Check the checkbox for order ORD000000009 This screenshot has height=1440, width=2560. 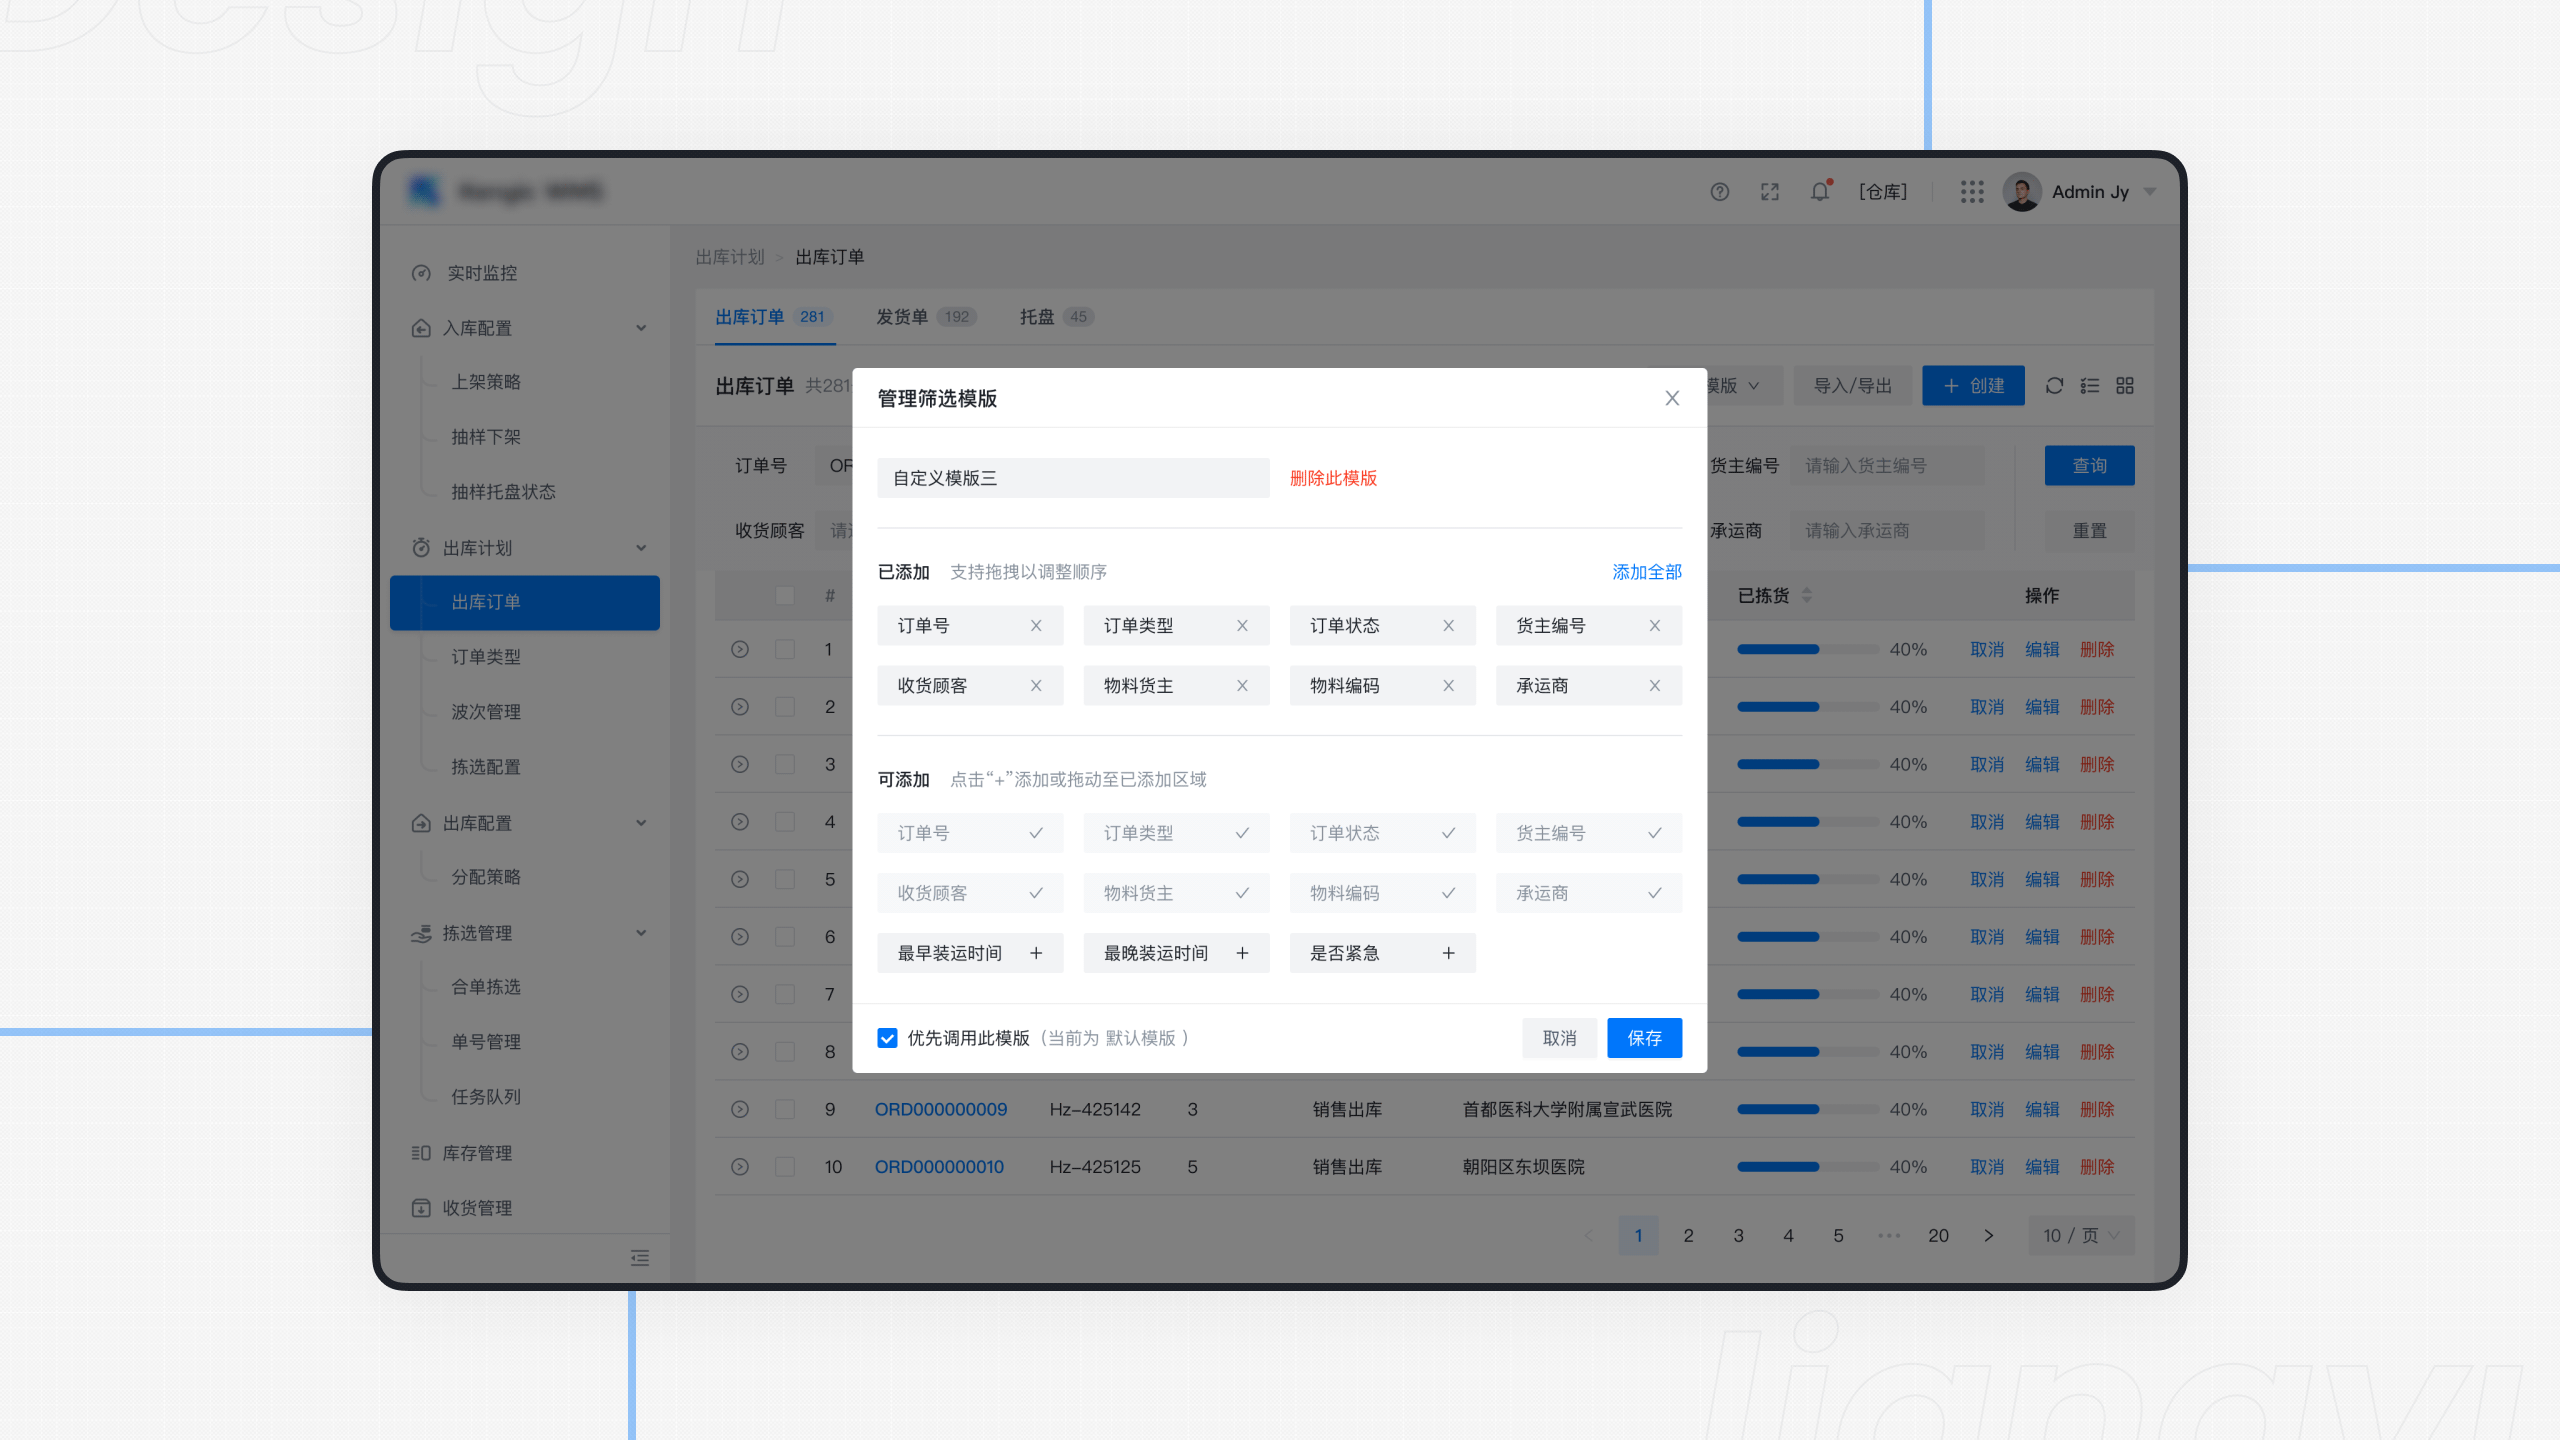pyautogui.click(x=784, y=1109)
